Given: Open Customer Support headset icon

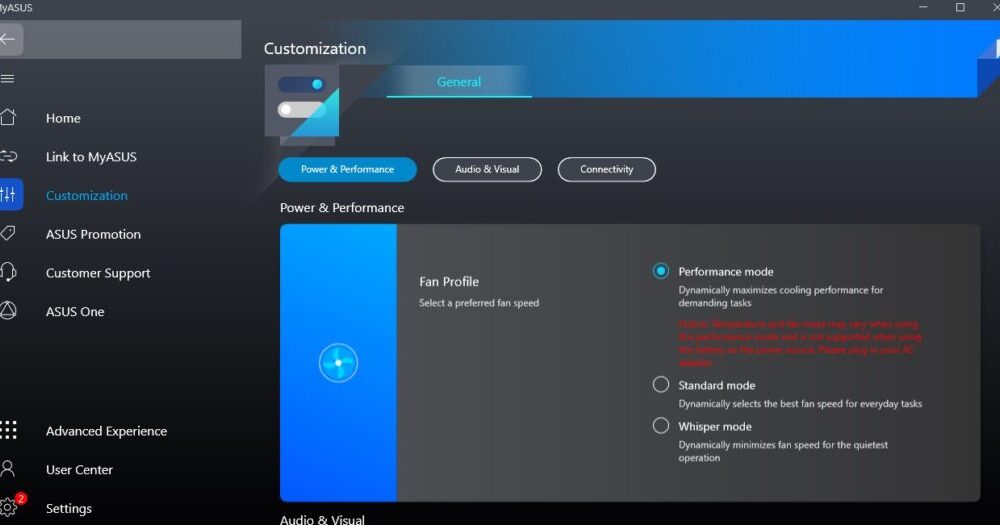Looking at the screenshot, I should click(x=8, y=272).
